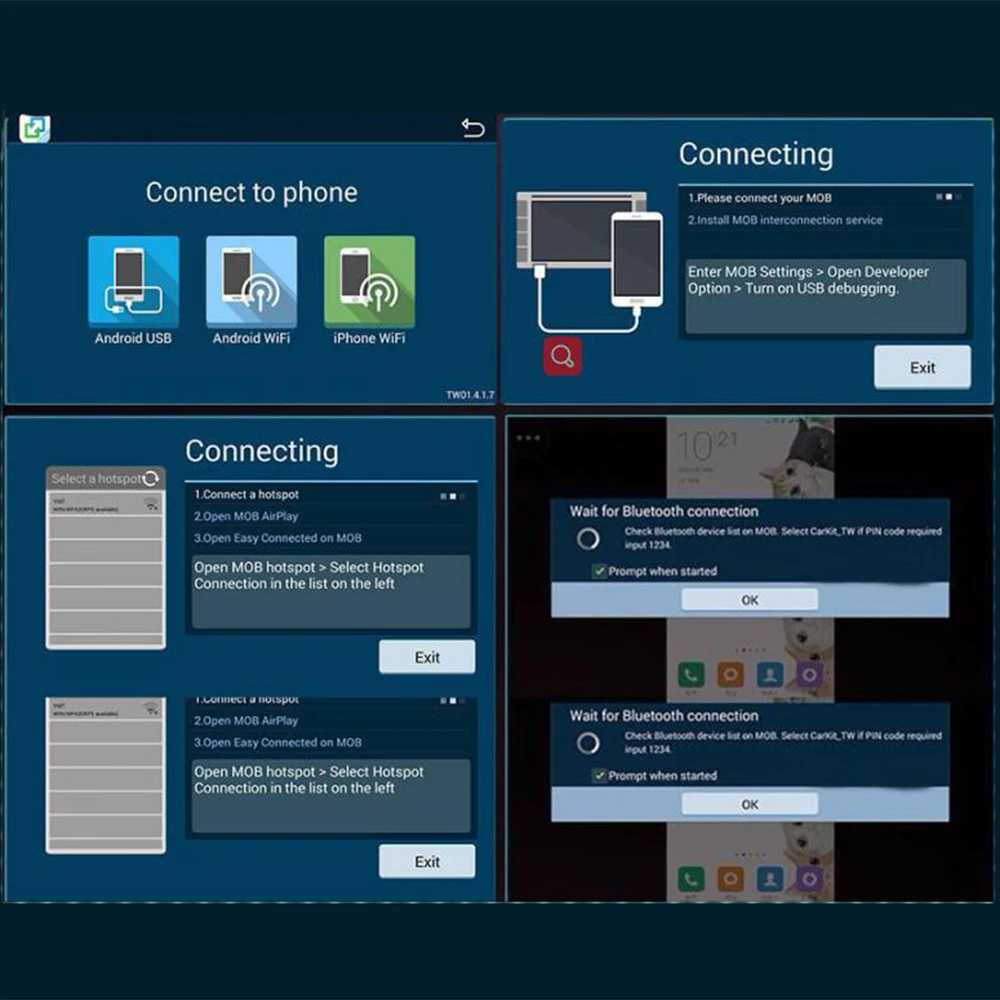
Task: Click OK in upper Bluetooth dialog
Action: click(x=750, y=599)
